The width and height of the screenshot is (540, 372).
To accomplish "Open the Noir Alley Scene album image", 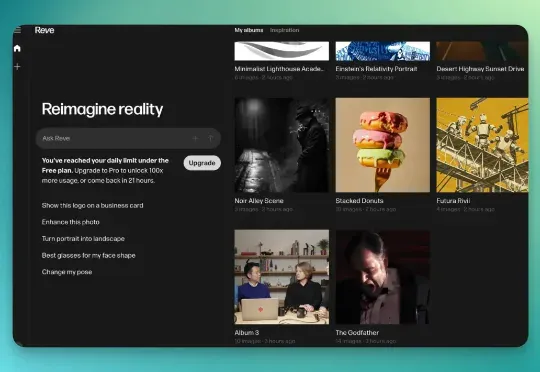I will coord(282,145).
